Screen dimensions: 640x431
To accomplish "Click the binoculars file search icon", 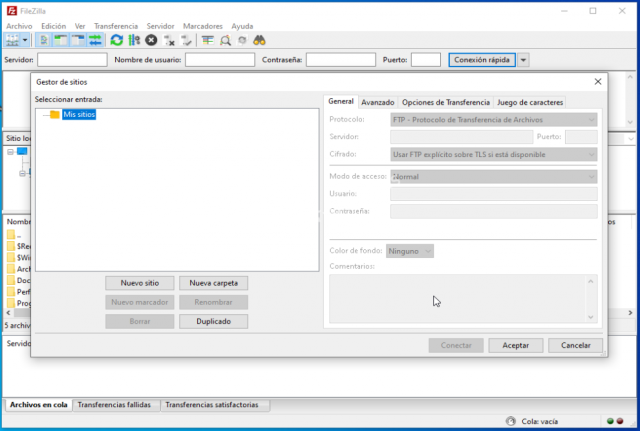I will [x=259, y=40].
